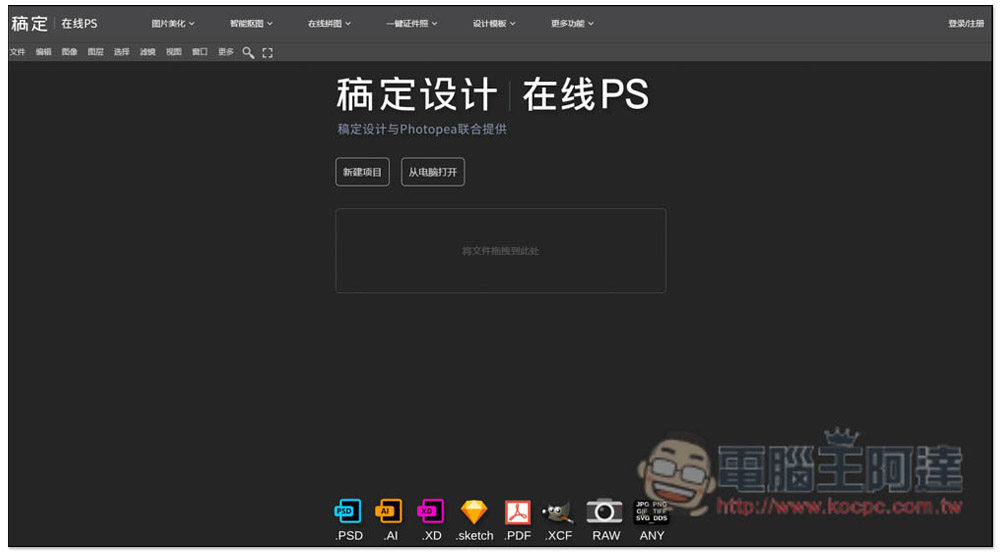Click the .PDF file format icon
Image resolution: width=1000 pixels, height=553 pixels.
tap(517, 512)
